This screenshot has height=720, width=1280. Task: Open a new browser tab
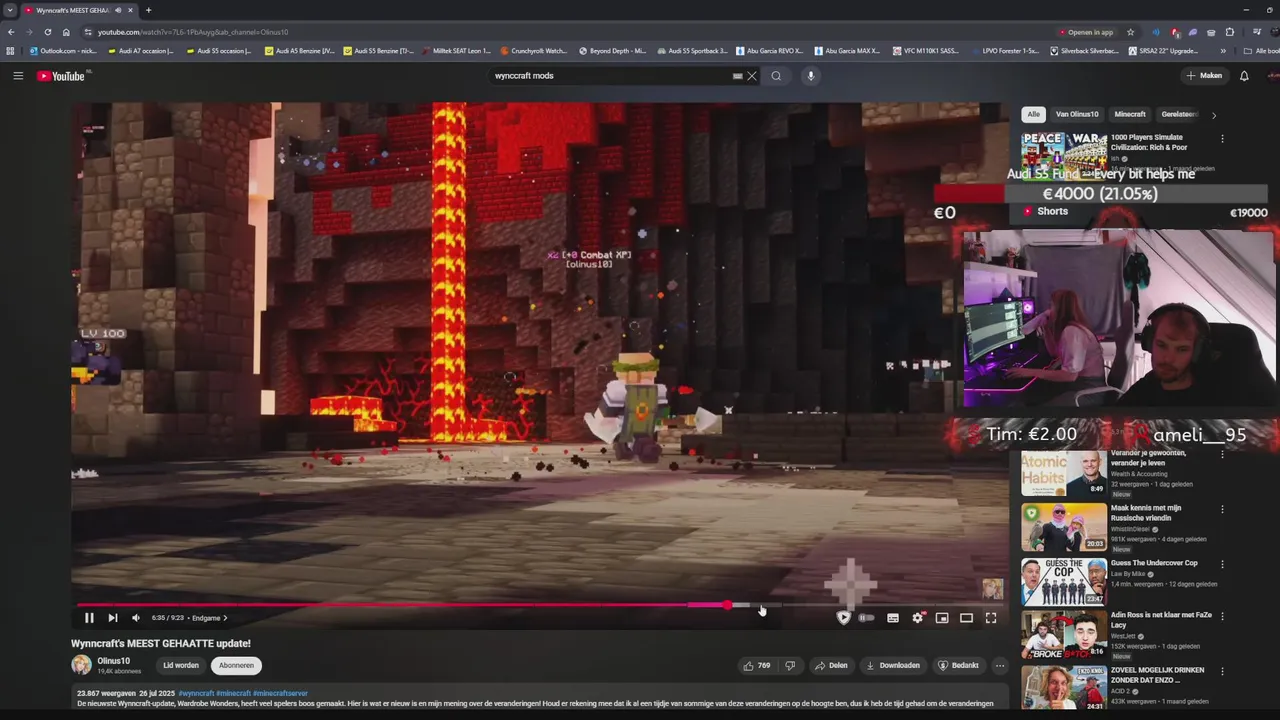[x=148, y=10]
